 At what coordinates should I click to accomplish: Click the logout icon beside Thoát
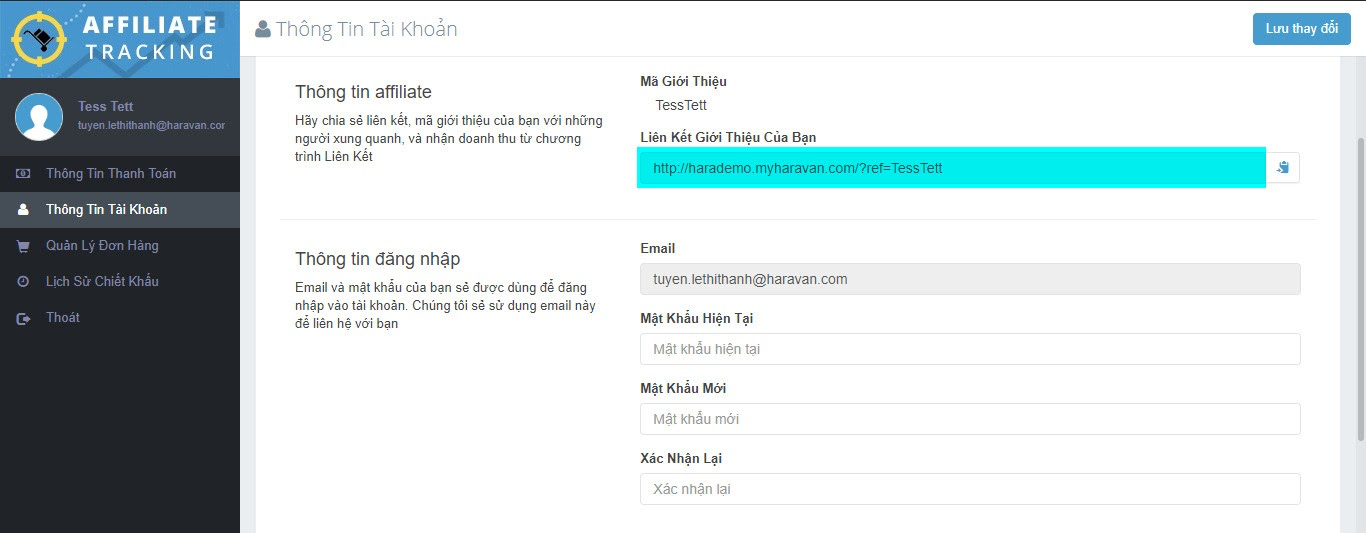pos(23,318)
